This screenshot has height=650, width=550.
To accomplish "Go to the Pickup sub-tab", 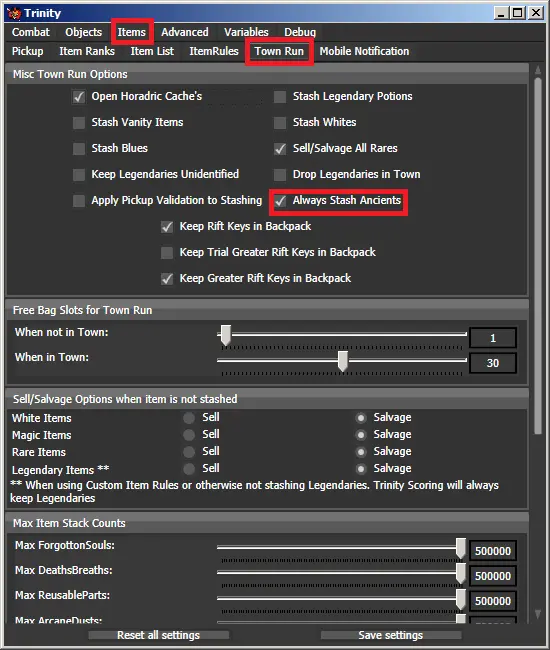I will point(27,51).
